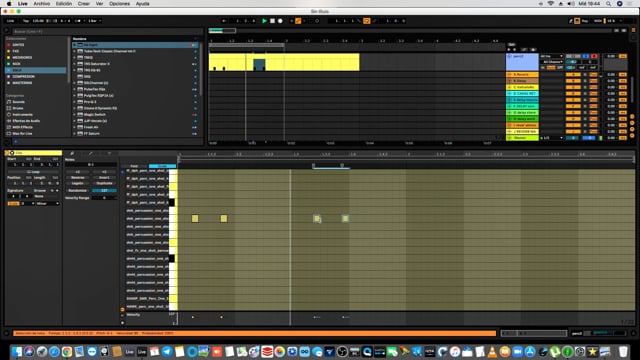The width and height of the screenshot is (640, 360).
Task: Toggle the Scale button in clip panel
Action: [x=13, y=203]
